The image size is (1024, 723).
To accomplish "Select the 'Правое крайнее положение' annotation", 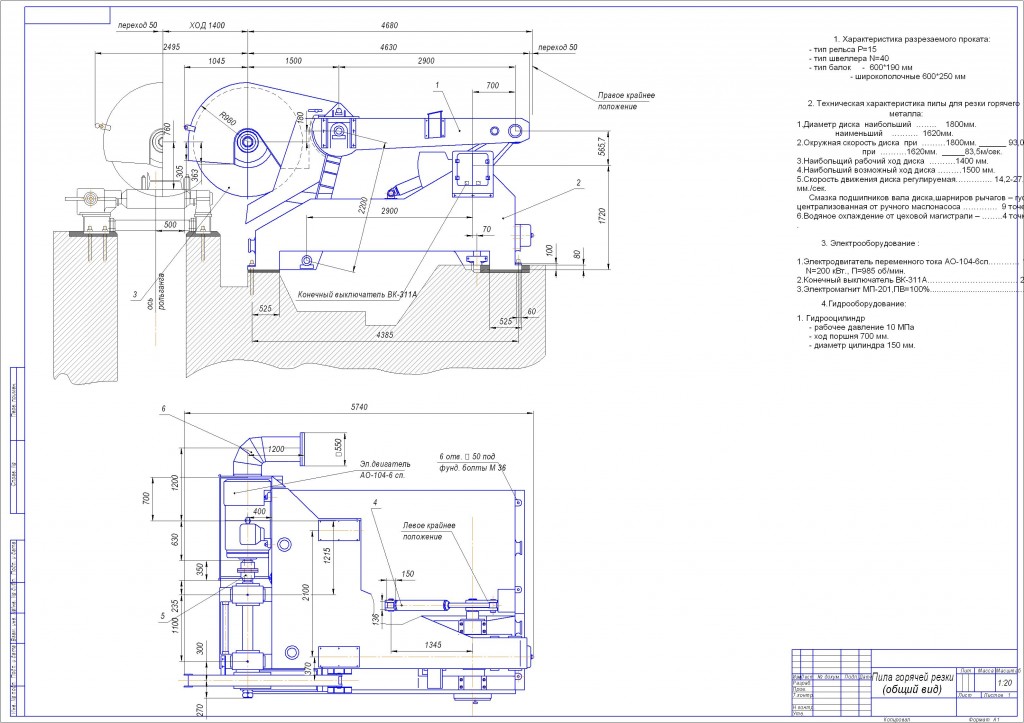I will pyautogui.click(x=626, y=101).
